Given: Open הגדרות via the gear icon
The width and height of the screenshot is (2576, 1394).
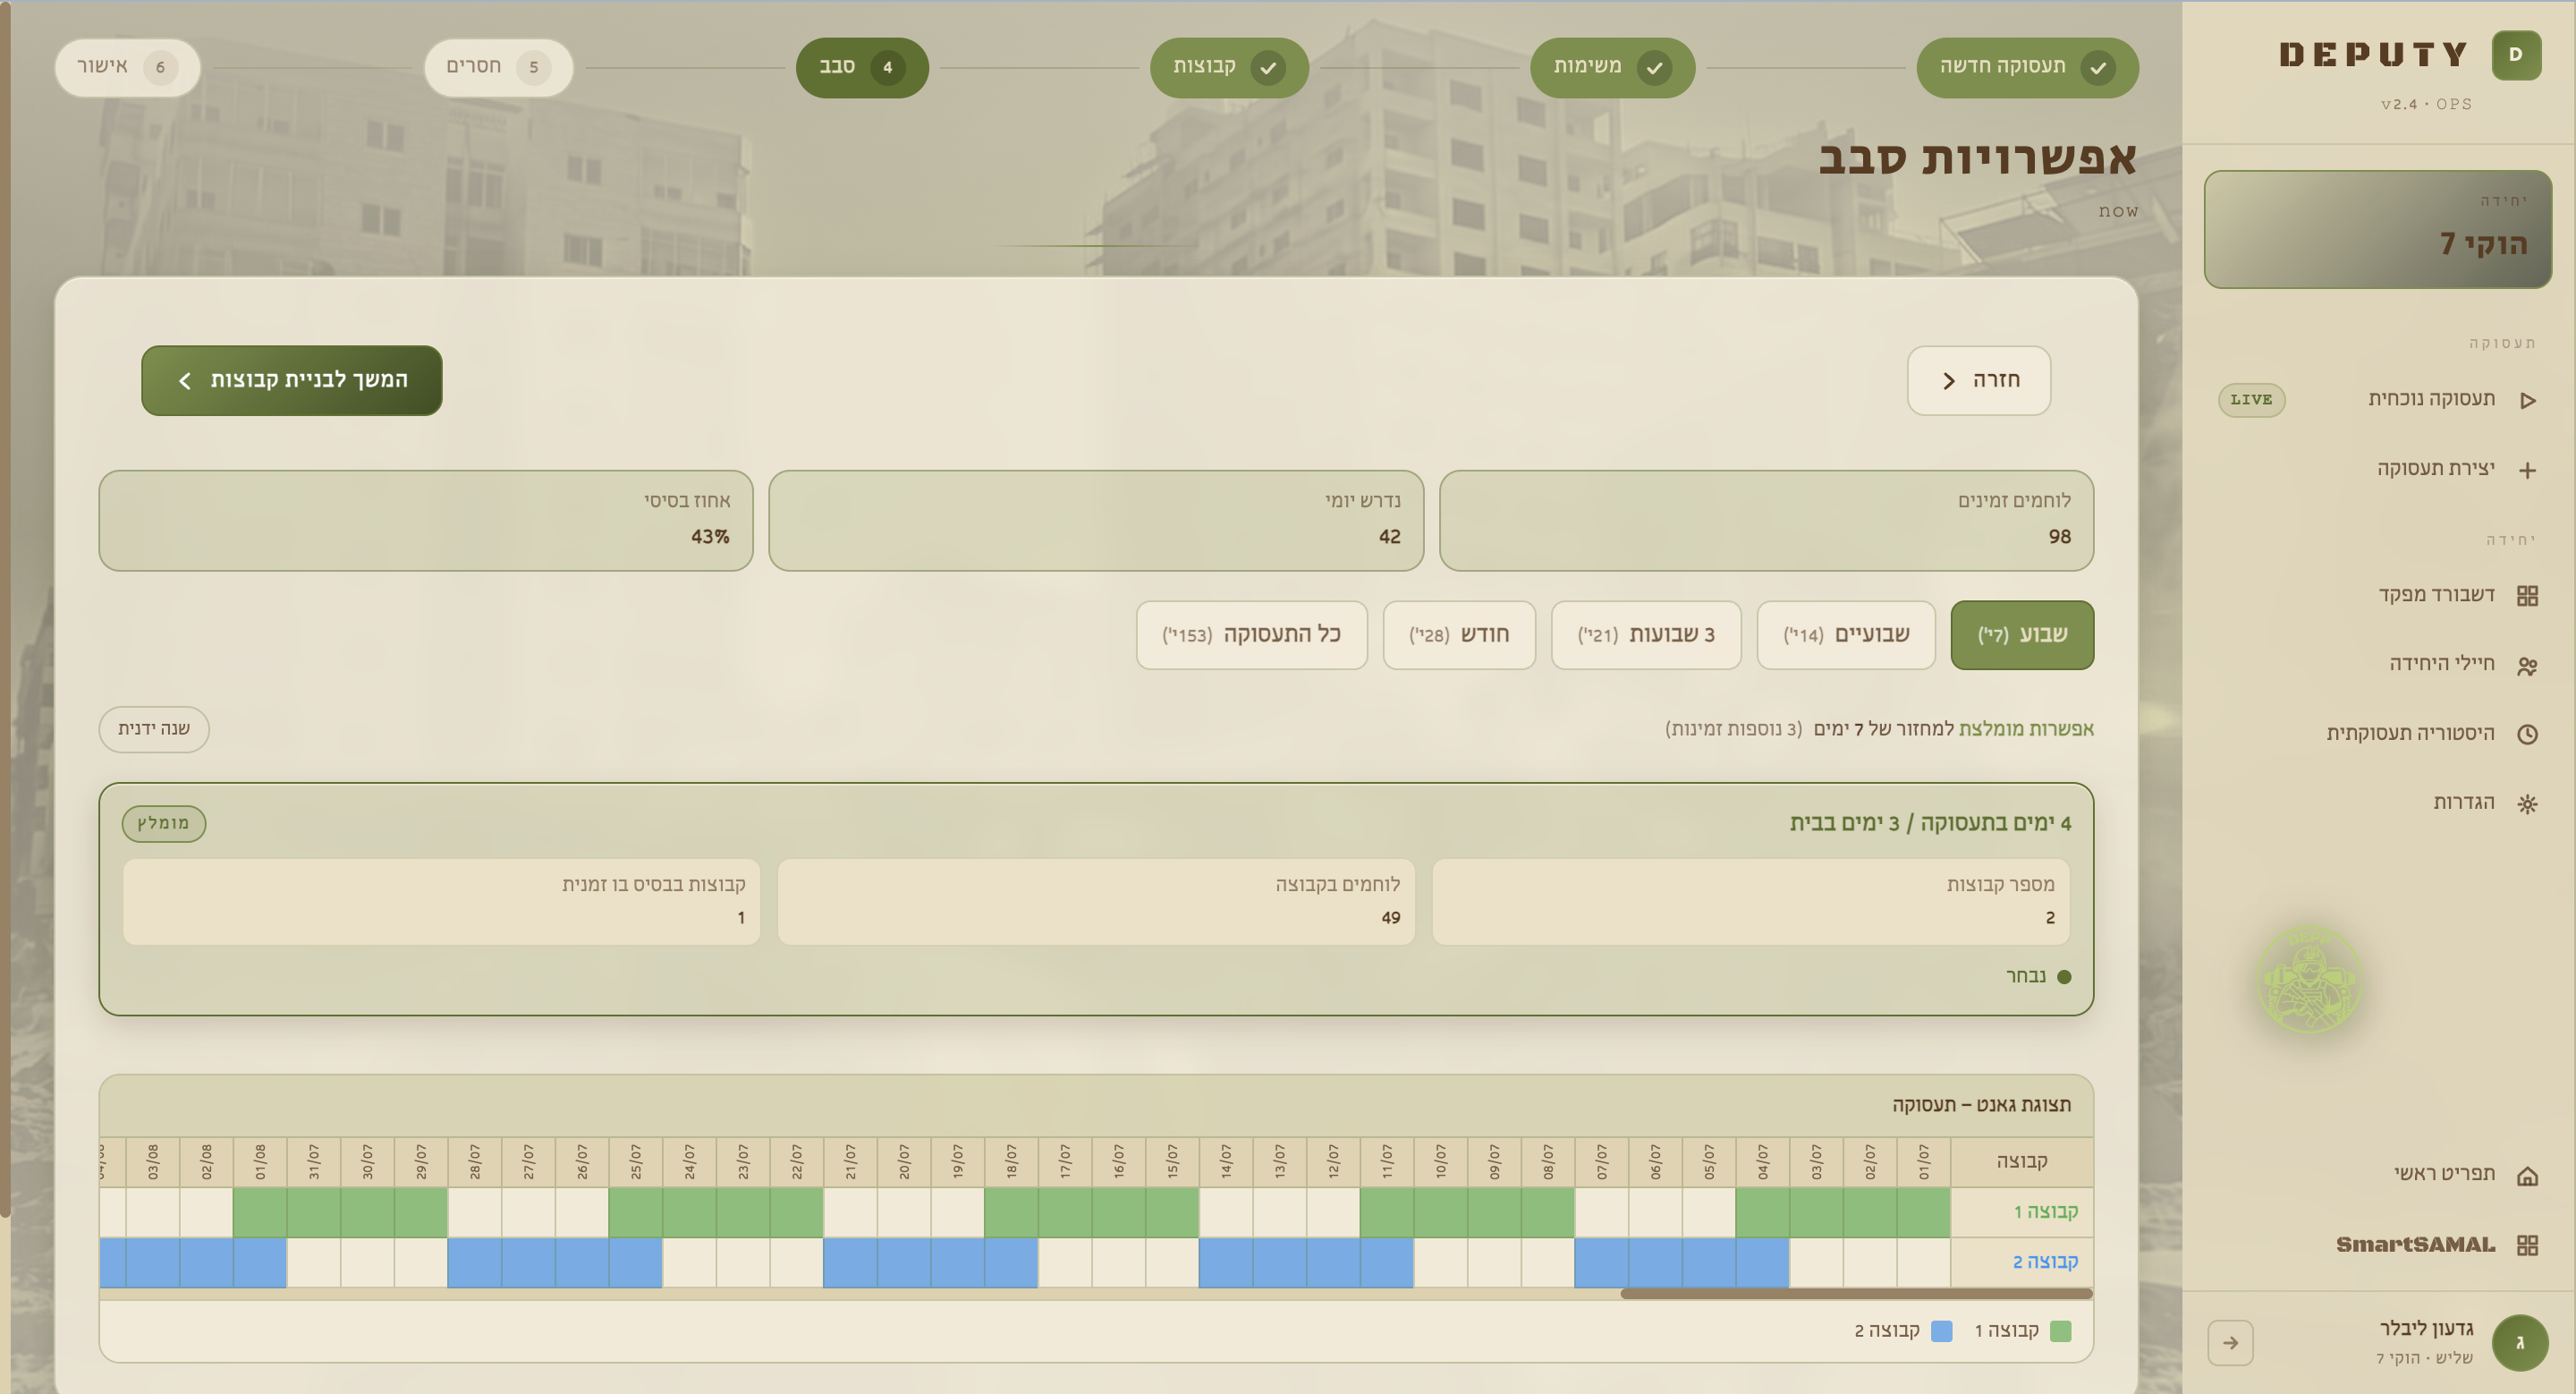Looking at the screenshot, I should (x=2527, y=804).
